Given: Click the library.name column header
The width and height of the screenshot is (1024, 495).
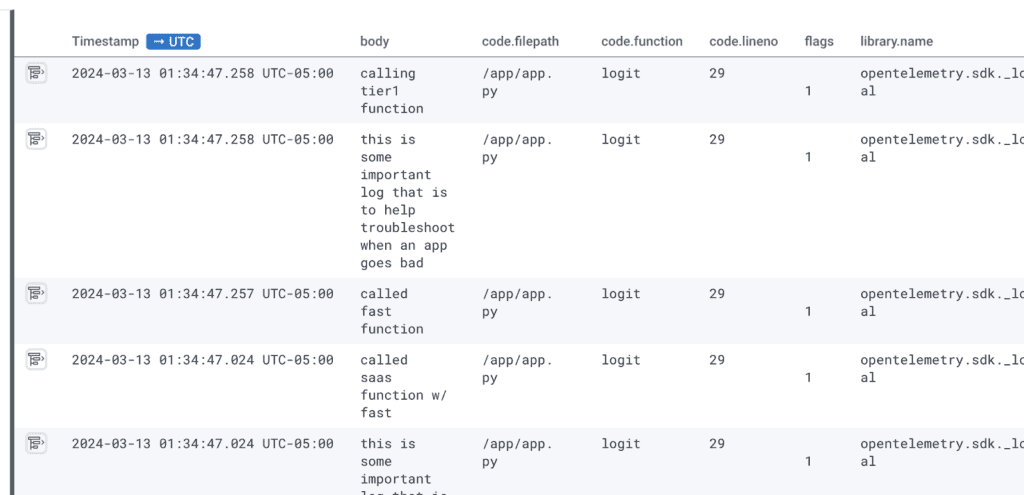Looking at the screenshot, I should tap(897, 42).
